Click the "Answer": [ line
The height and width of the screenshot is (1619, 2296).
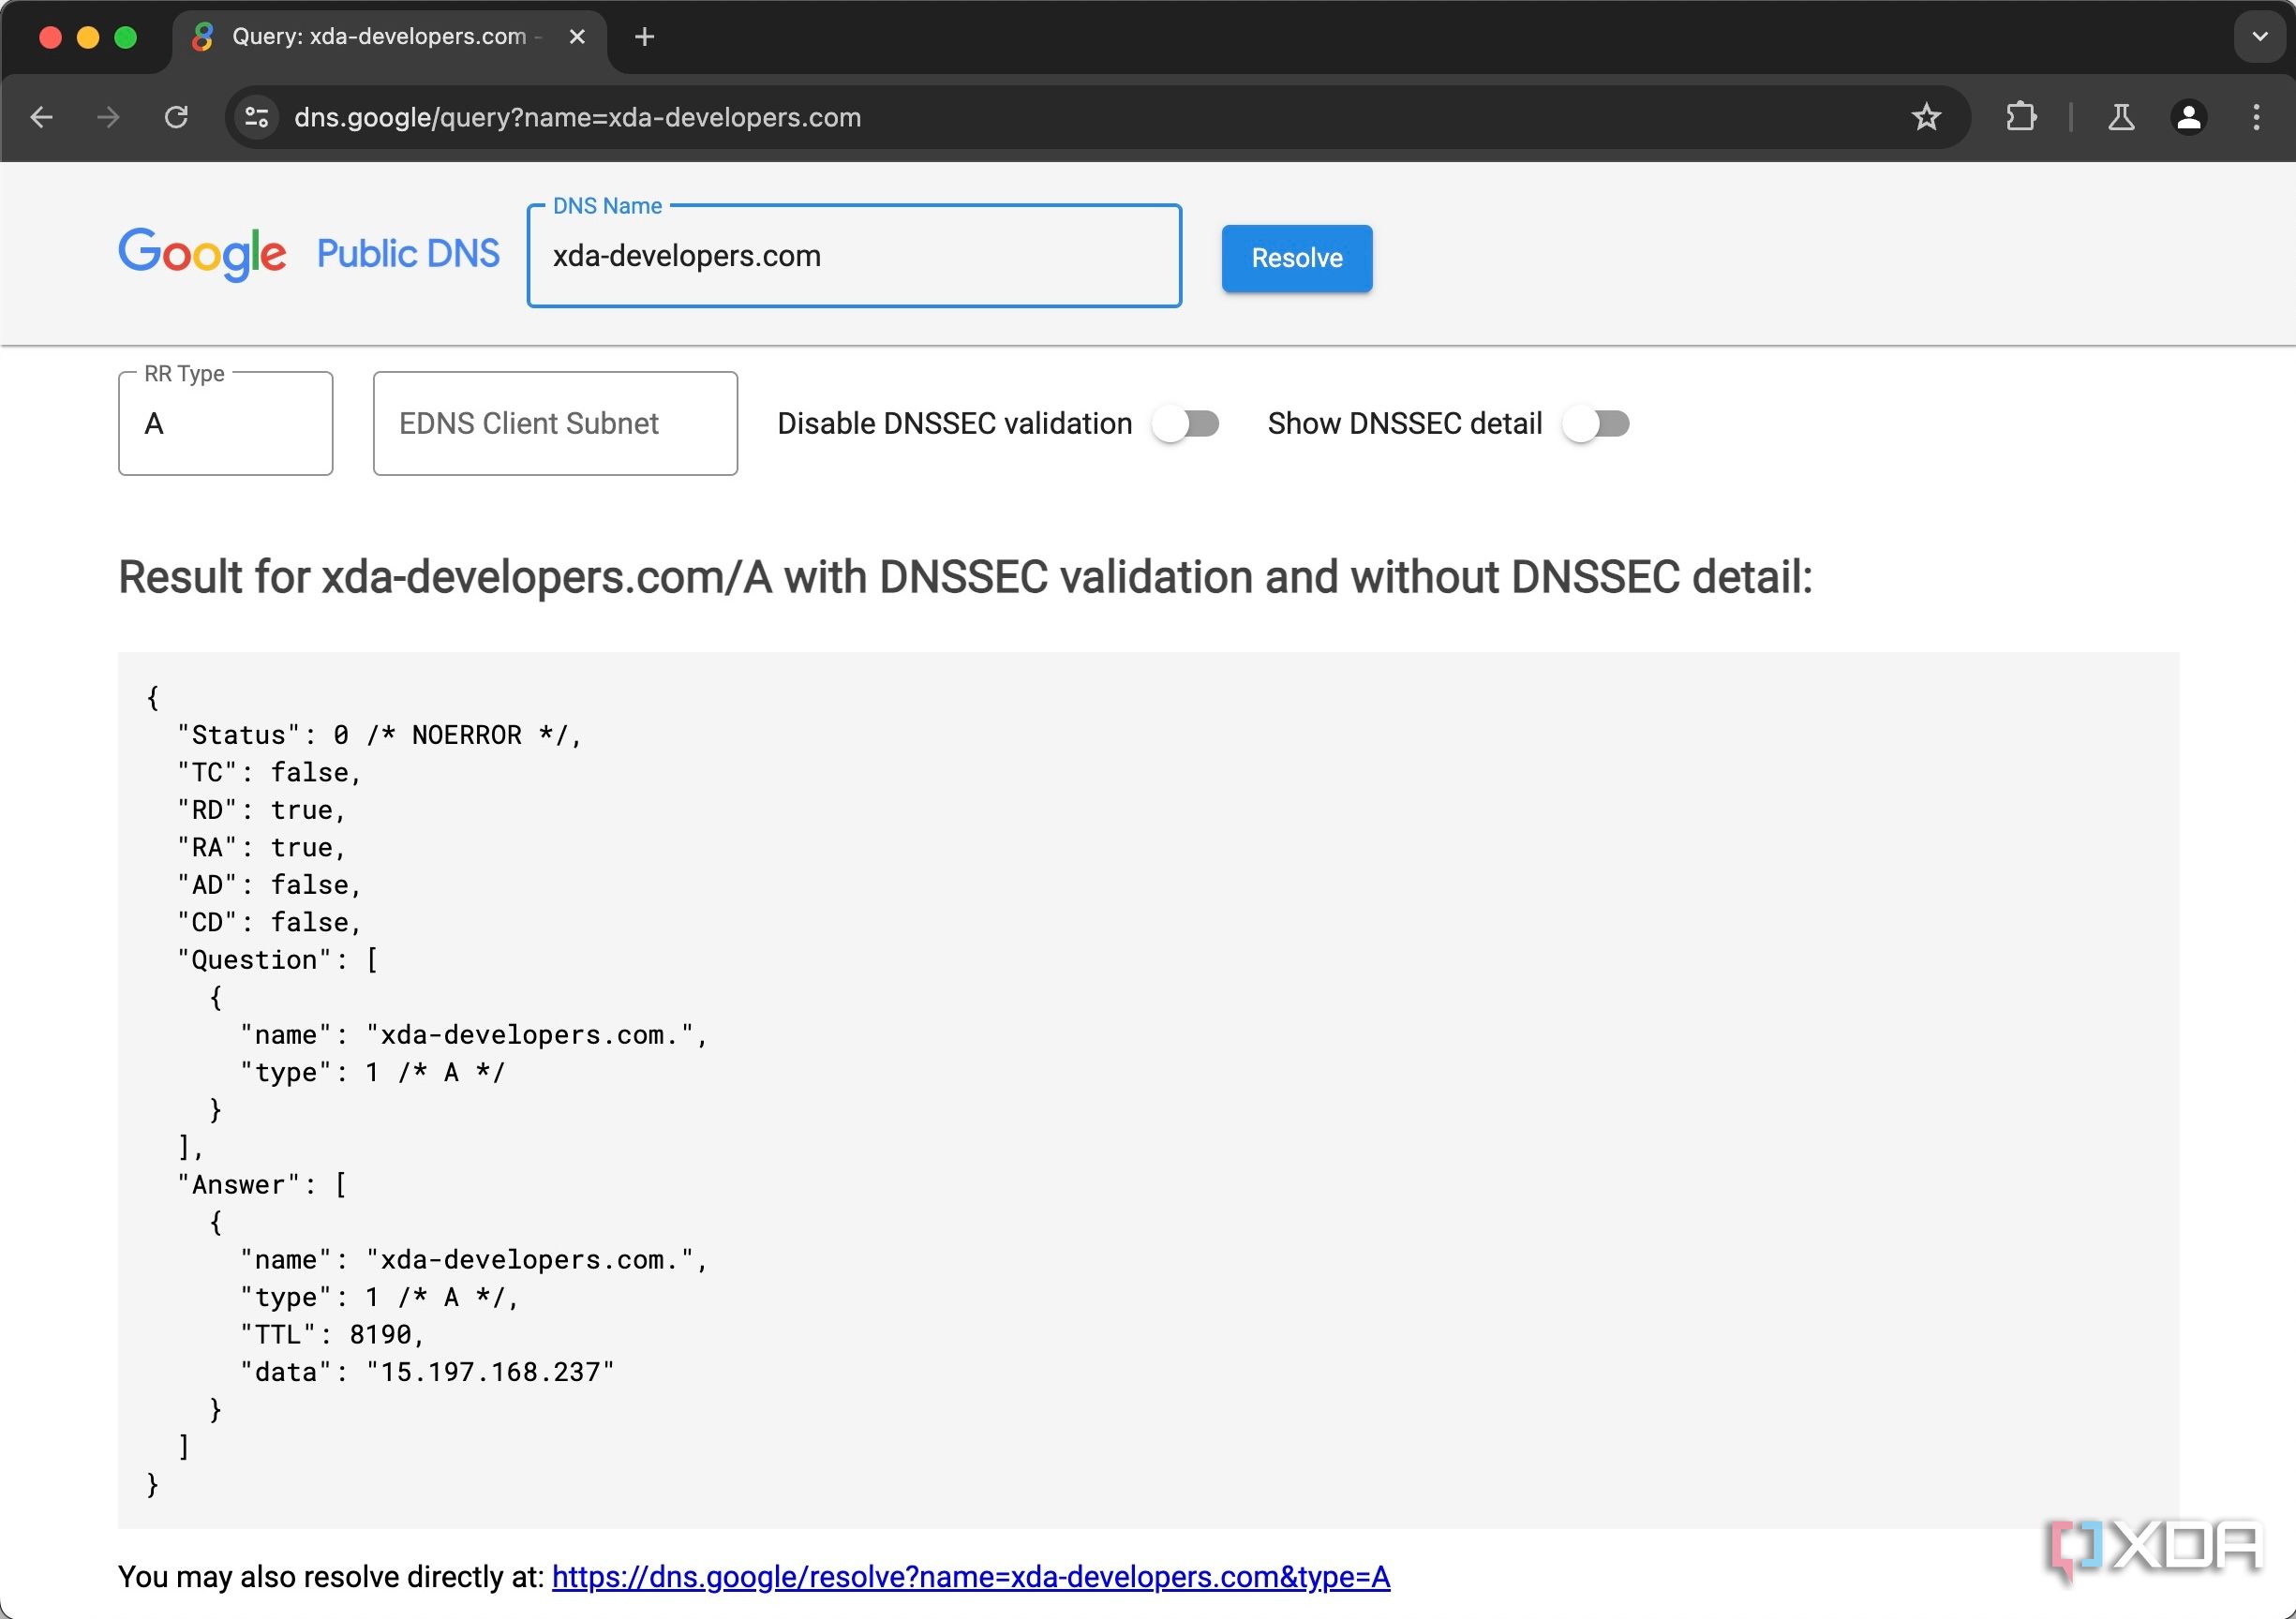[261, 1185]
